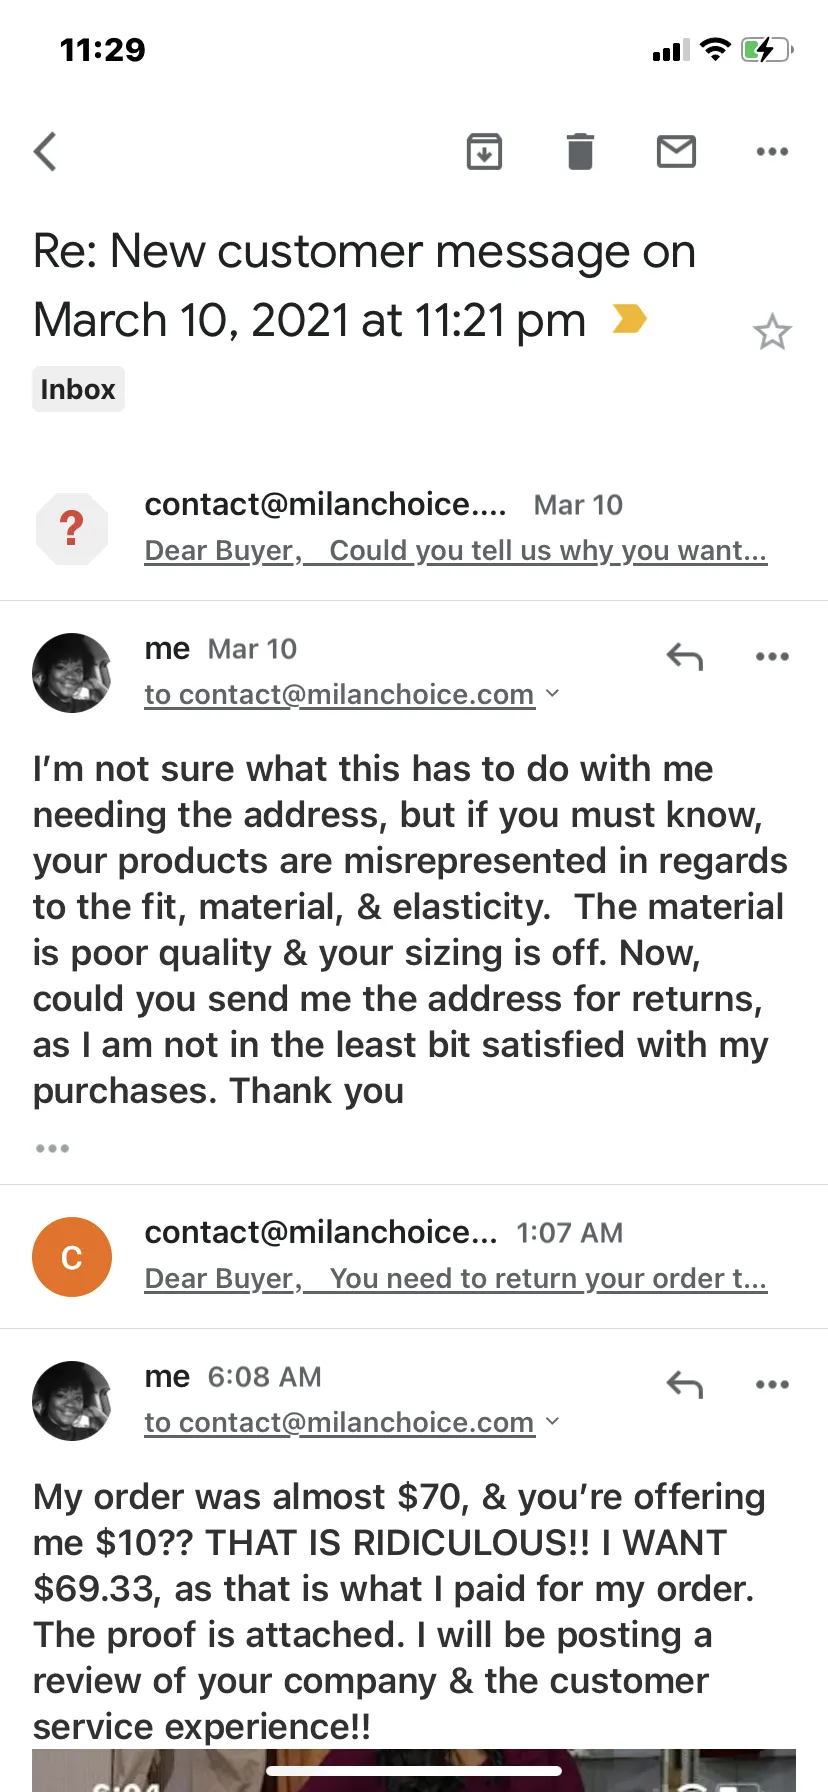This screenshot has height=1792, width=828.
Task: Open more options menu in top toolbar
Action: (772, 152)
